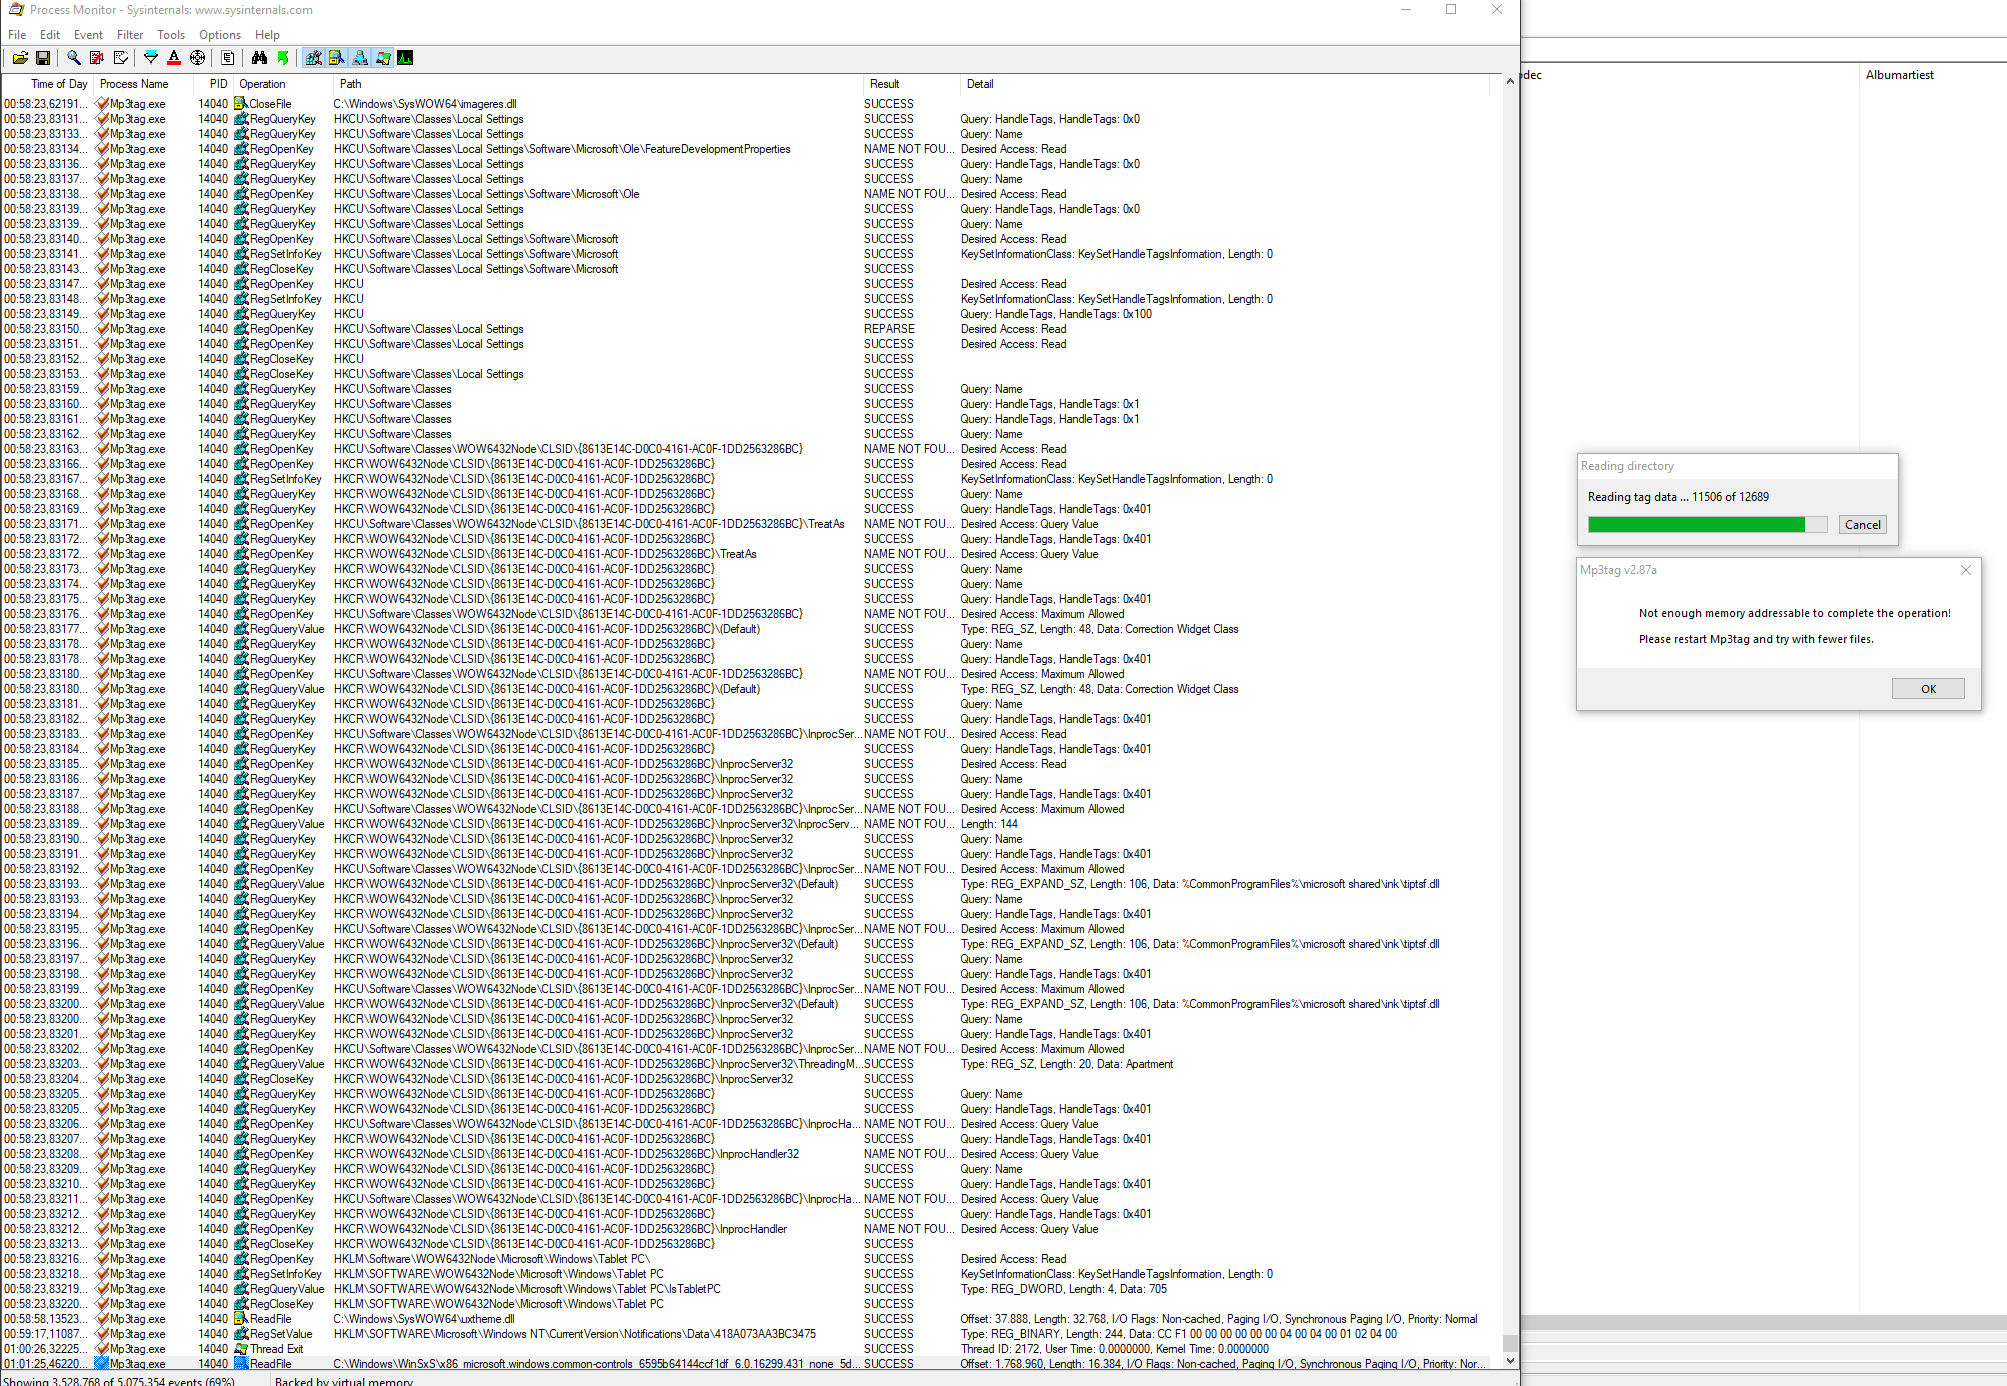Toggle Show Network Activity button
2007x1386 pixels.
360,58
